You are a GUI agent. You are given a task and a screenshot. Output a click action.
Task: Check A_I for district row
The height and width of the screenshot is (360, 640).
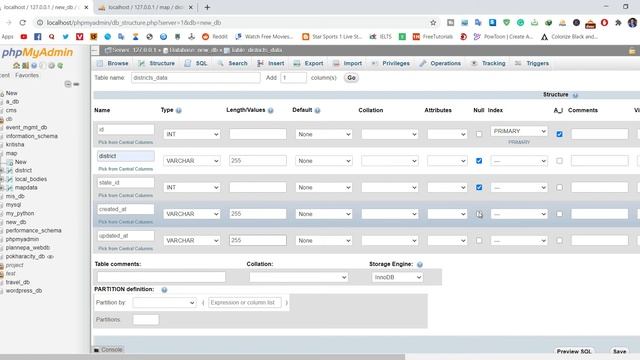click(559, 161)
